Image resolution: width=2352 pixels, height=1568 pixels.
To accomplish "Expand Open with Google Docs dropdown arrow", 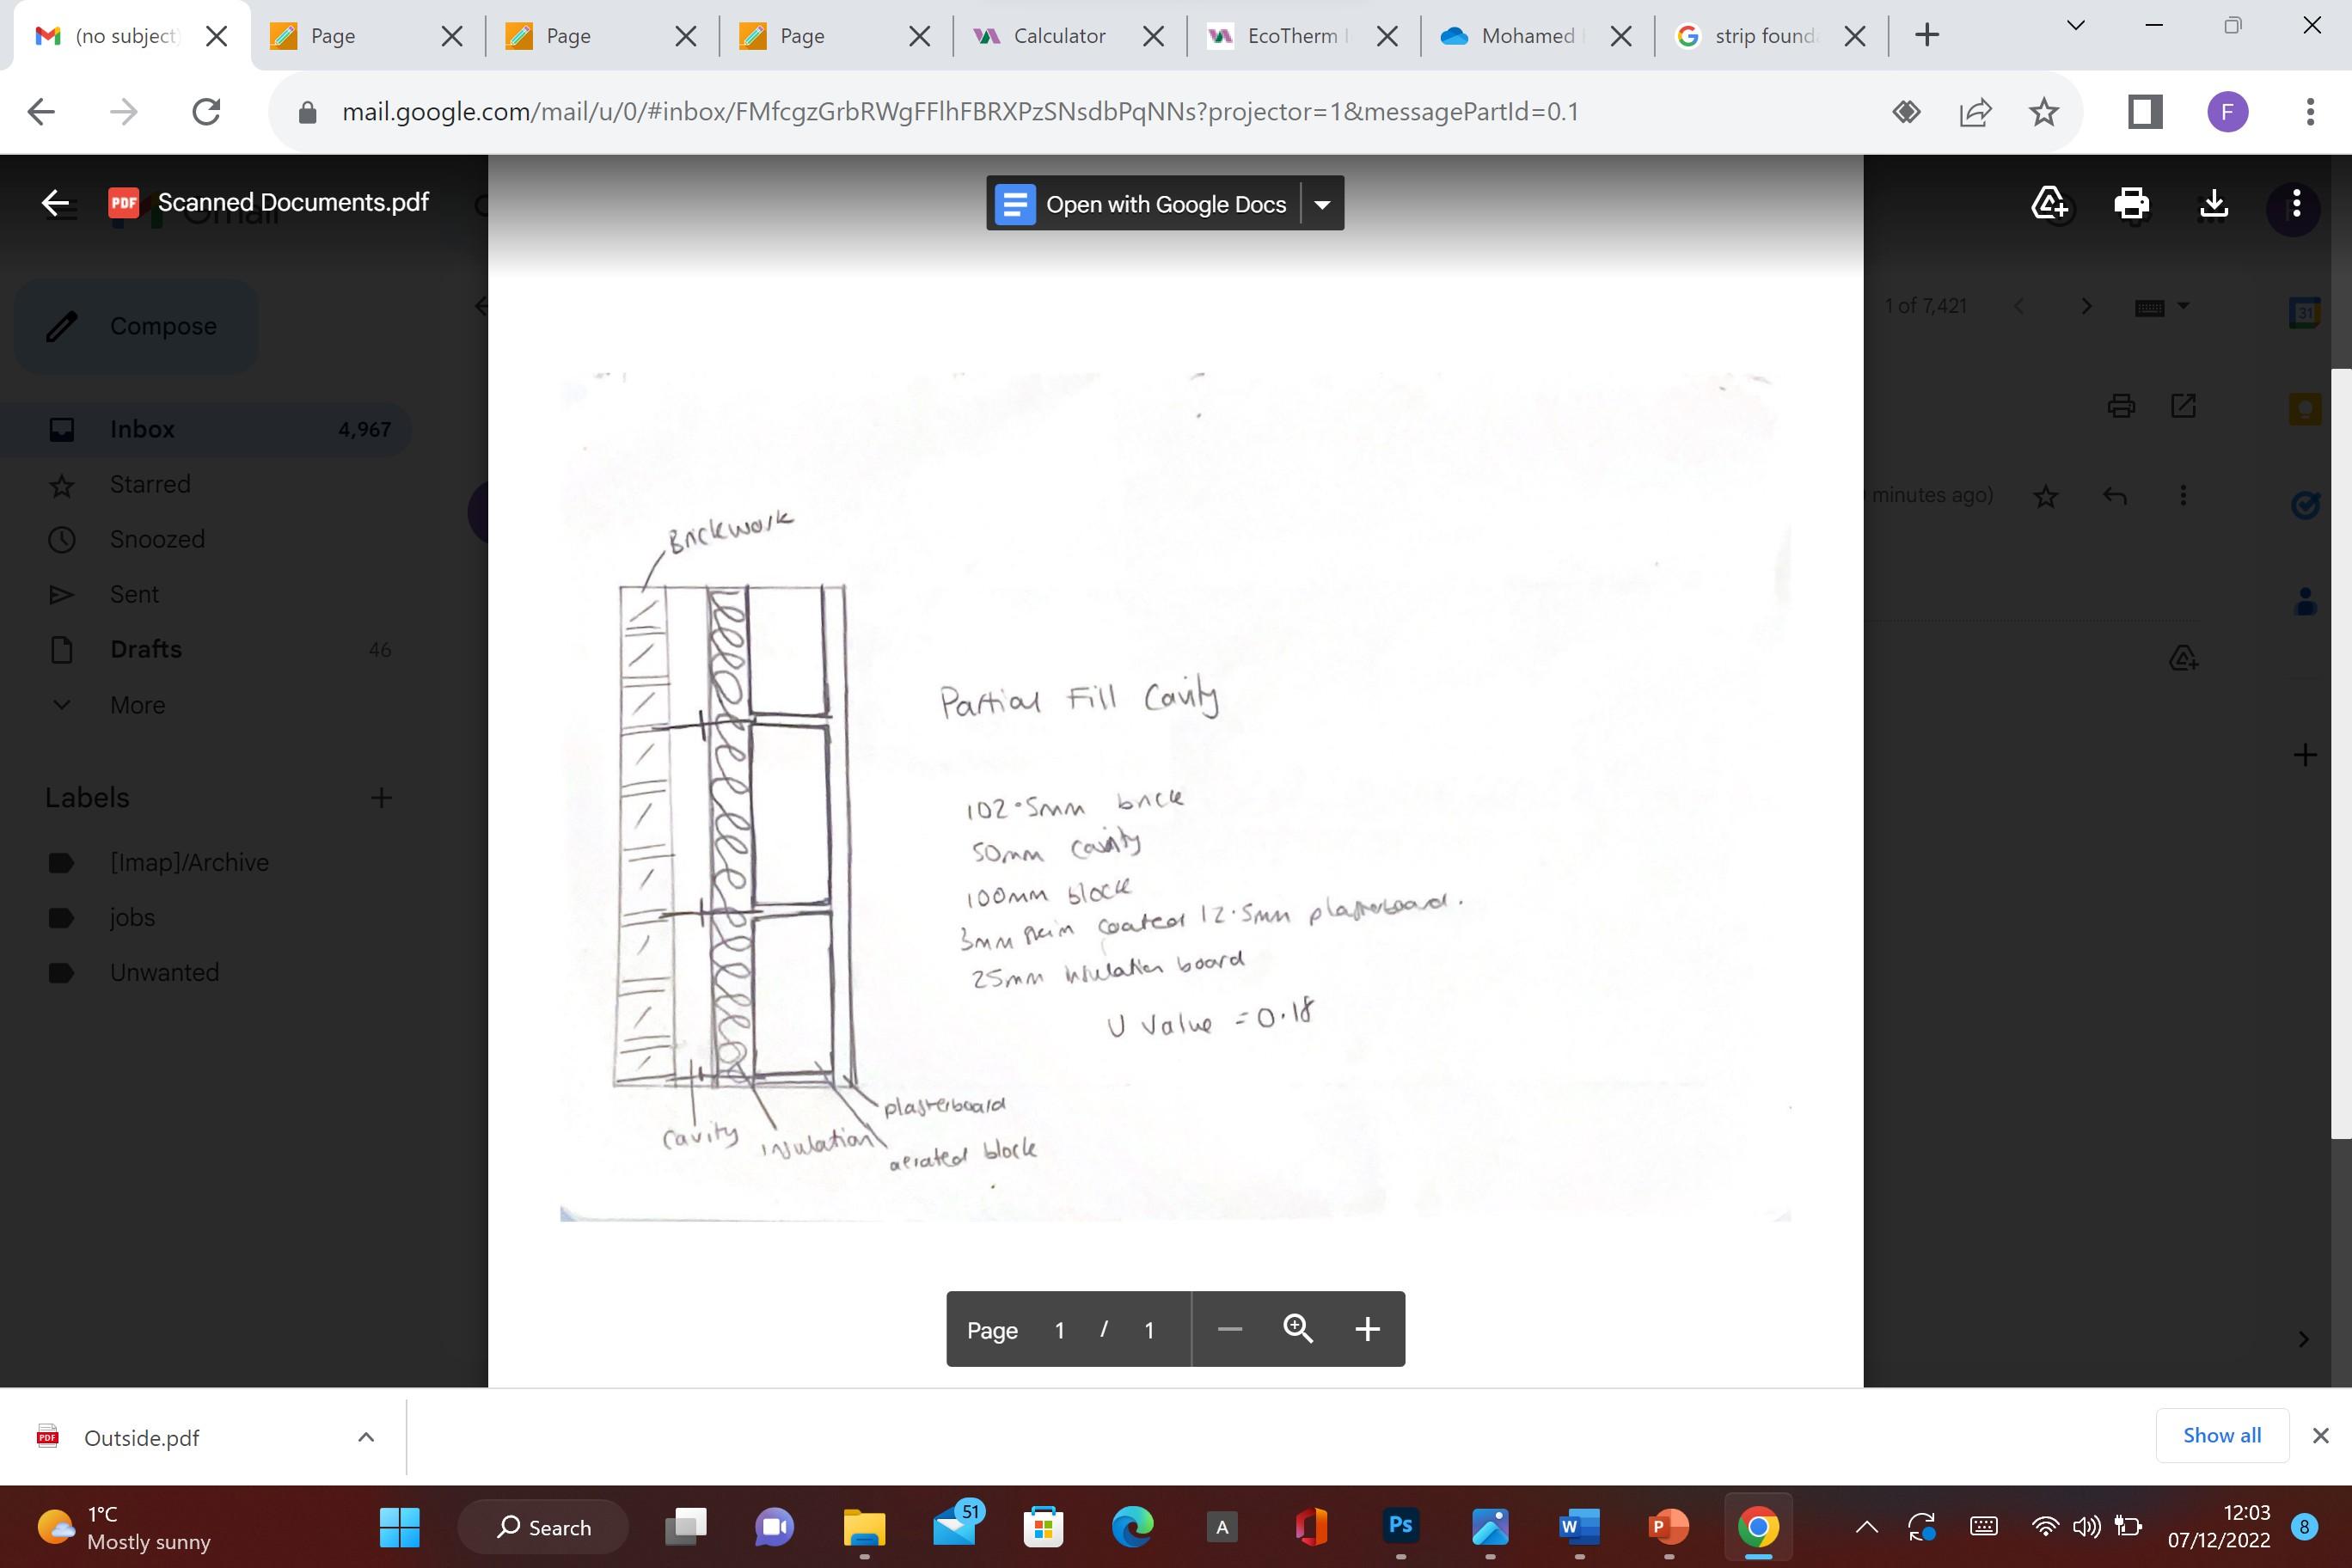I will point(1322,204).
